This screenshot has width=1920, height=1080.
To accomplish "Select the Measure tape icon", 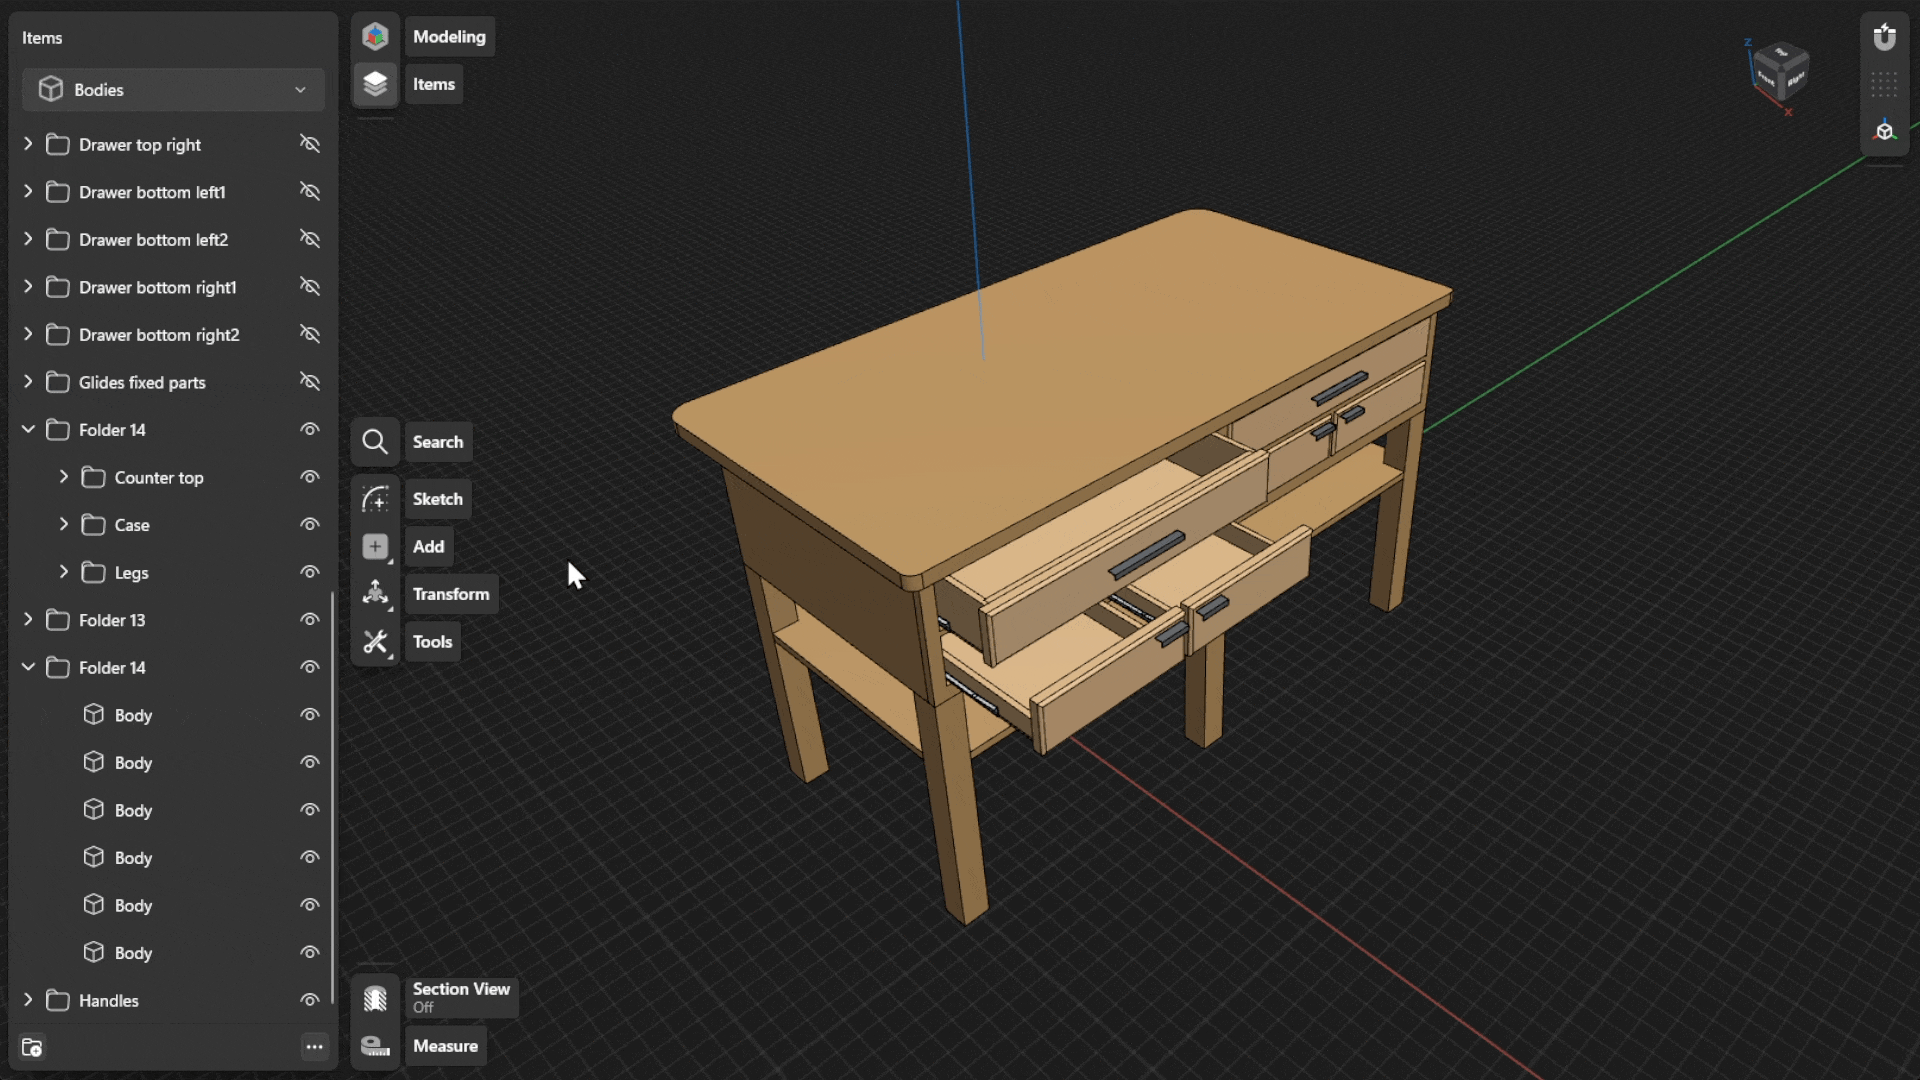I will pyautogui.click(x=375, y=1046).
